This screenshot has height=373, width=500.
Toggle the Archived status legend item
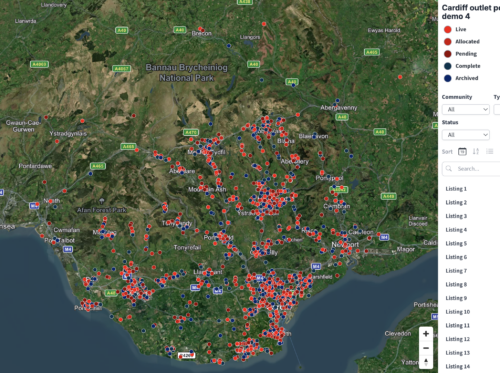tap(461, 78)
